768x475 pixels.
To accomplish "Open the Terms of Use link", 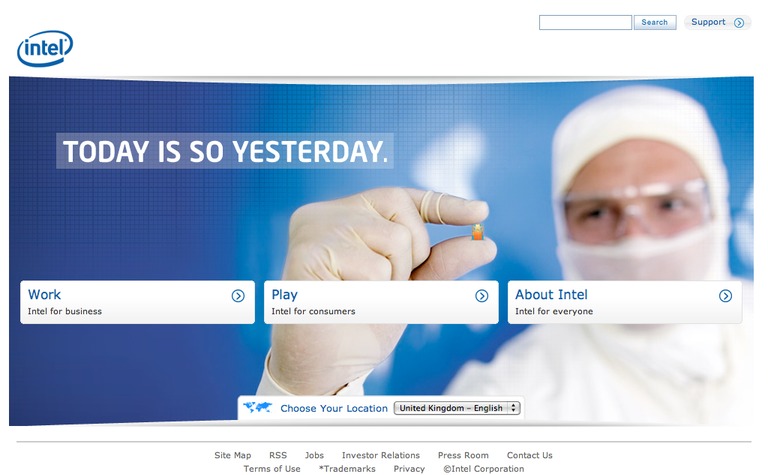I will pyautogui.click(x=272, y=469).
